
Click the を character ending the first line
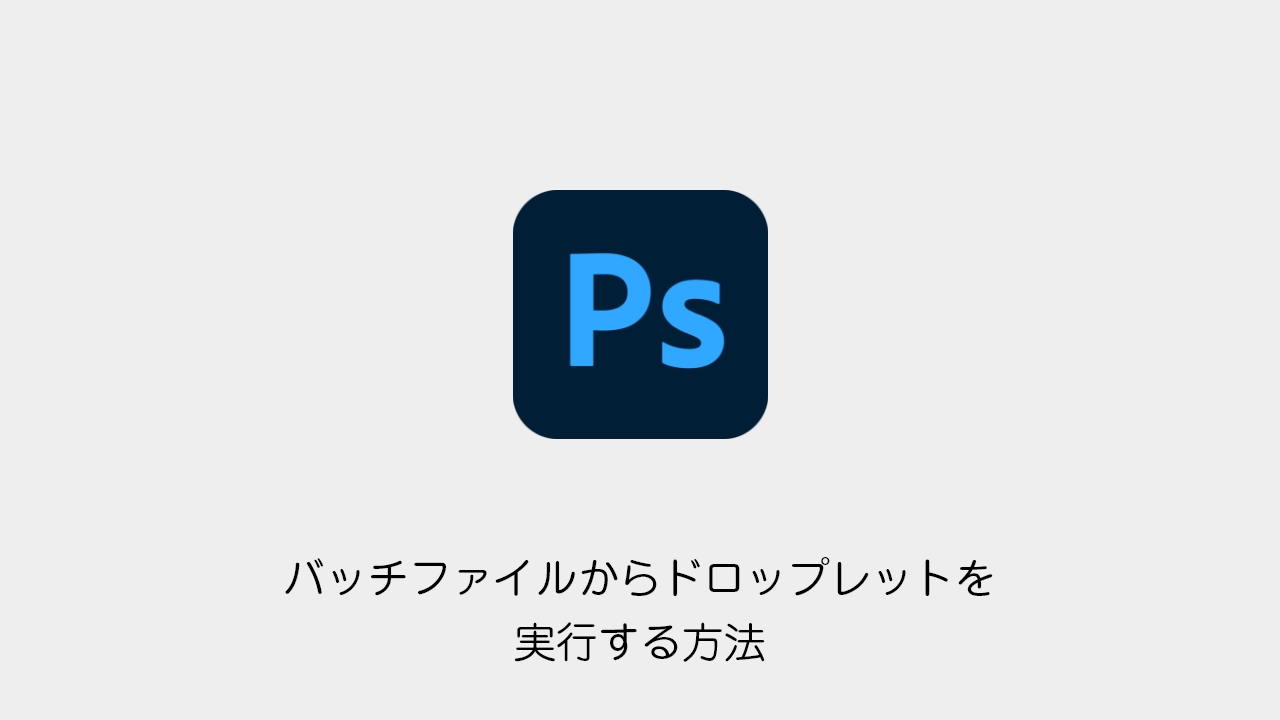point(977,579)
